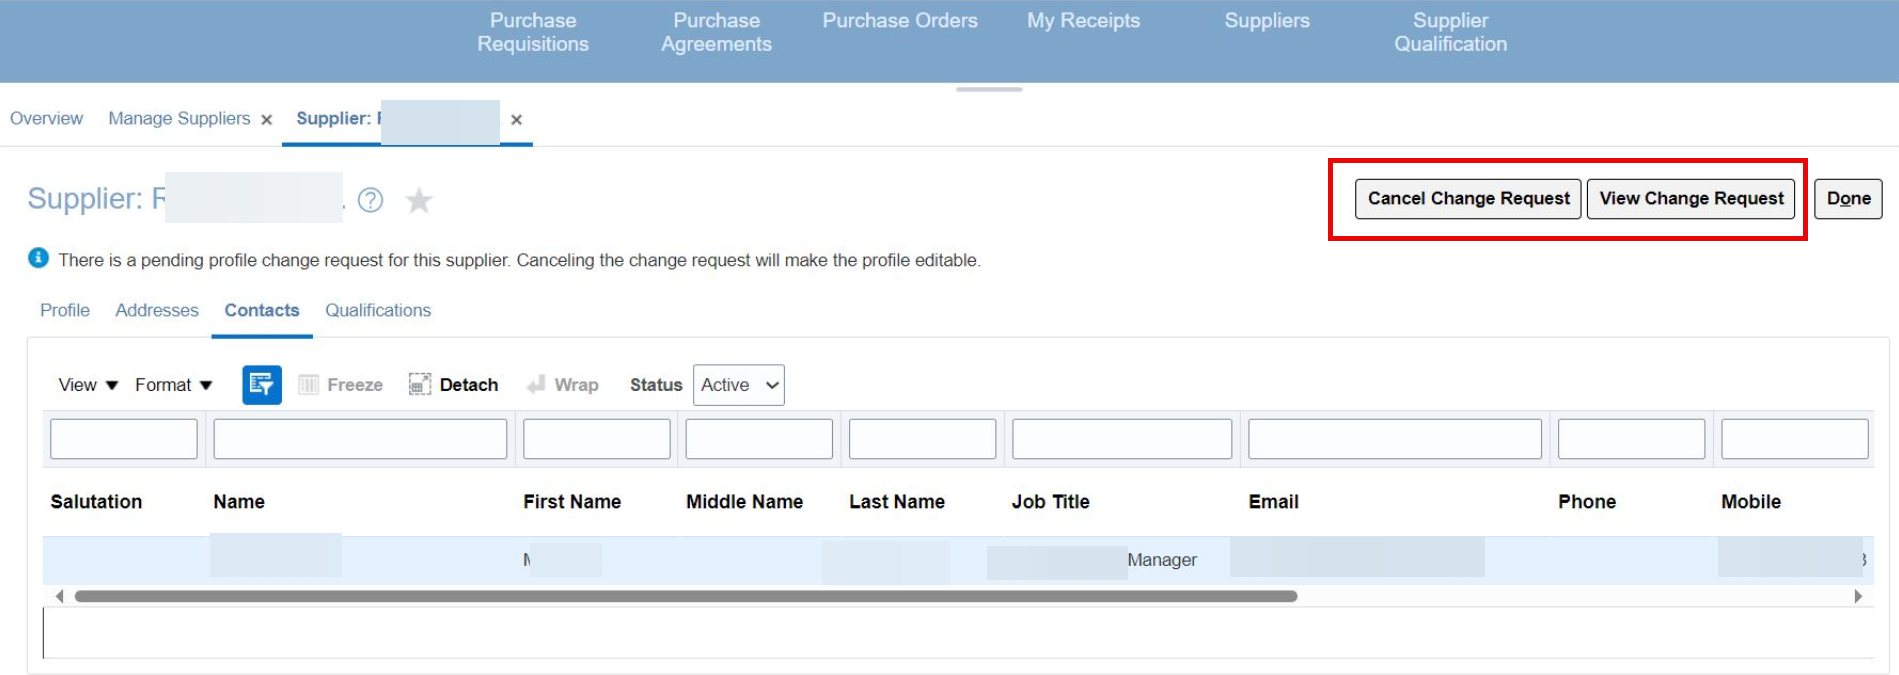Focus the Mobile filter field
Image resolution: width=1899 pixels, height=675 pixels.
1795,439
